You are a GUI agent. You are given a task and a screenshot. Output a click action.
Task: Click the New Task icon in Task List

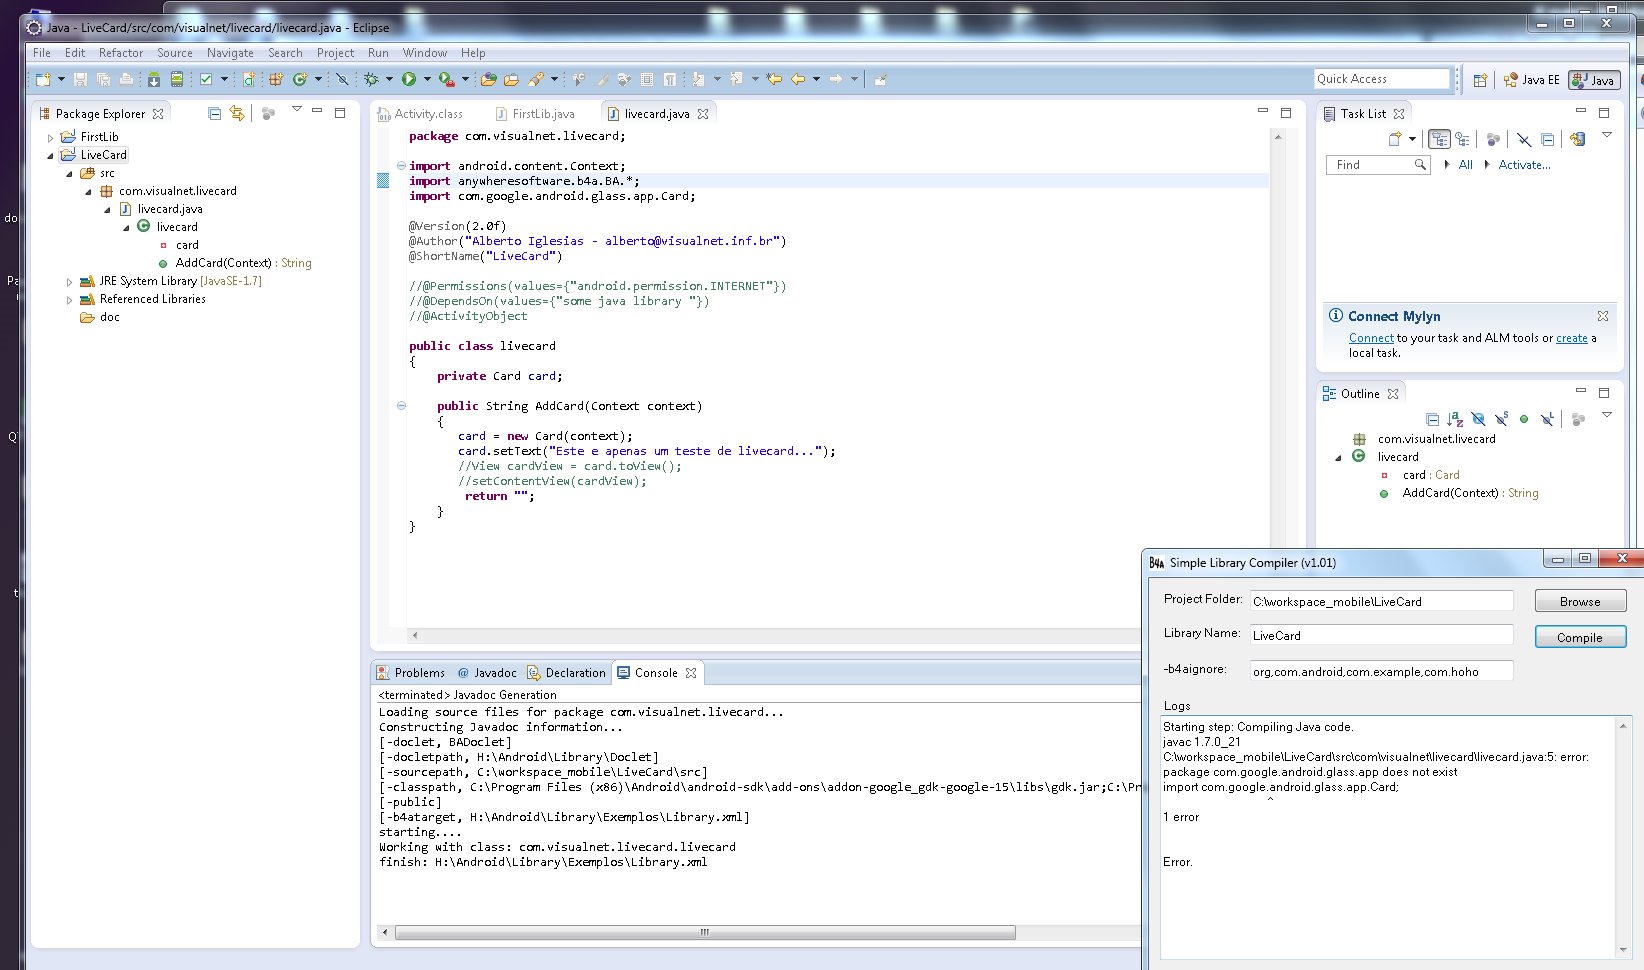[x=1395, y=139]
